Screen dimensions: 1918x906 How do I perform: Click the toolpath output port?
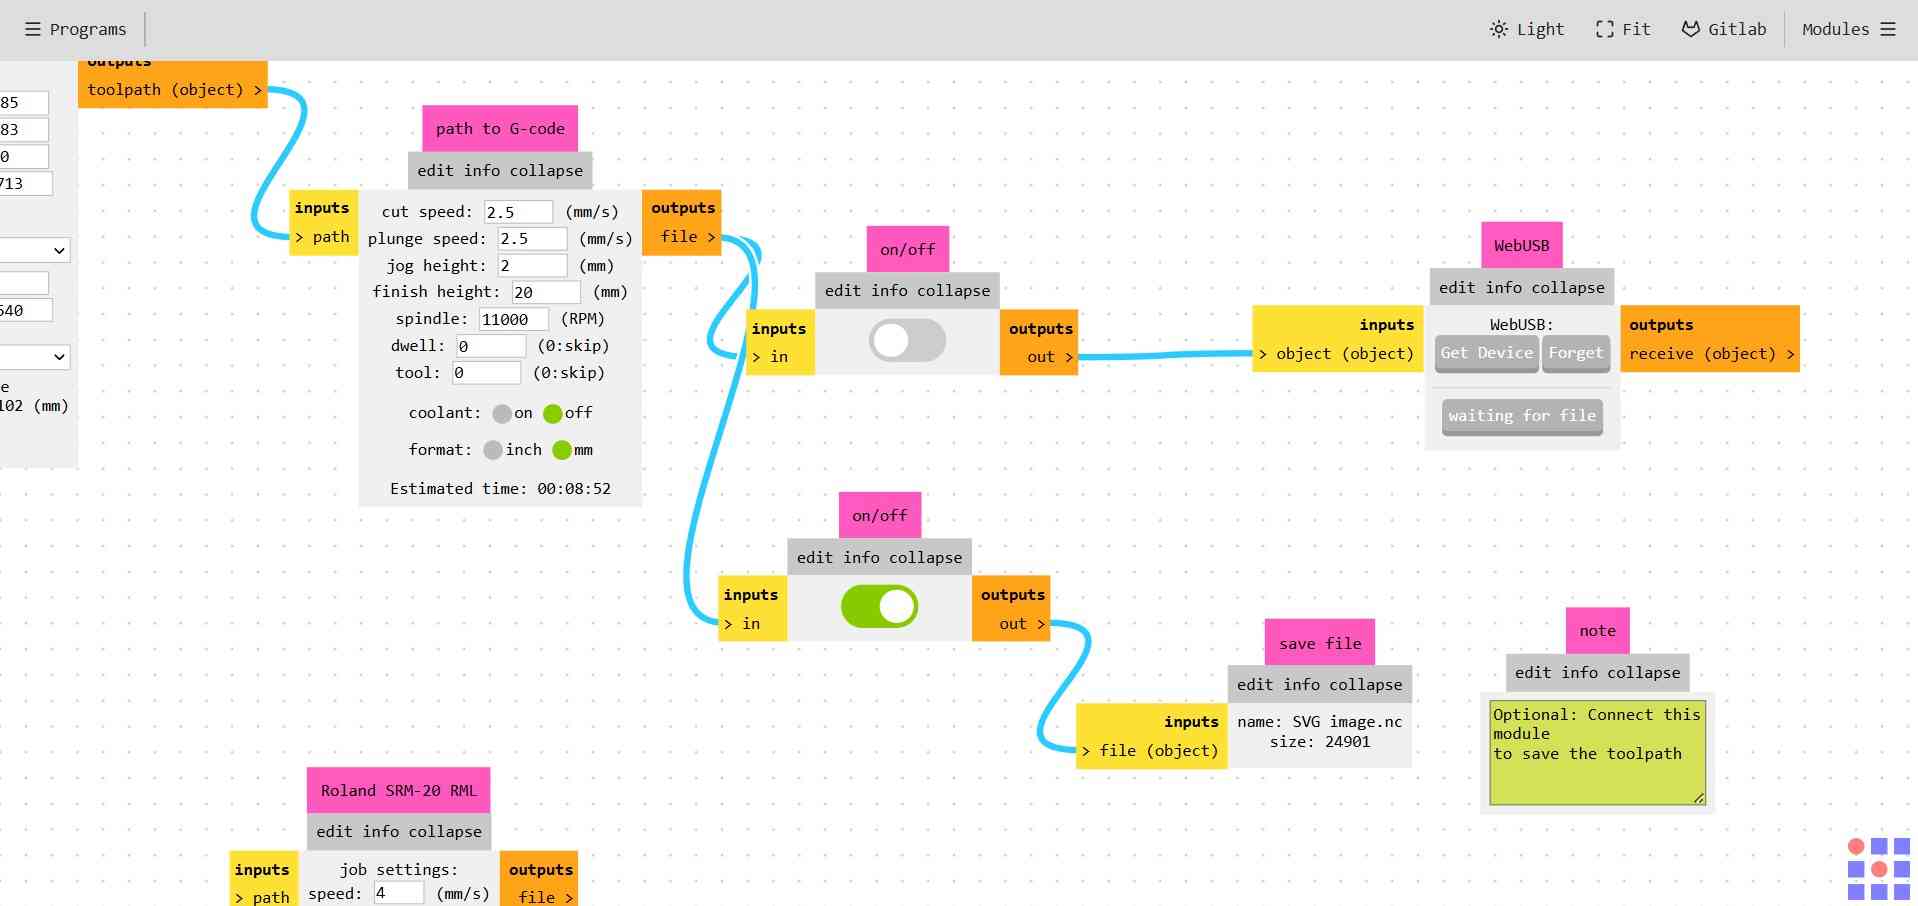(x=258, y=89)
